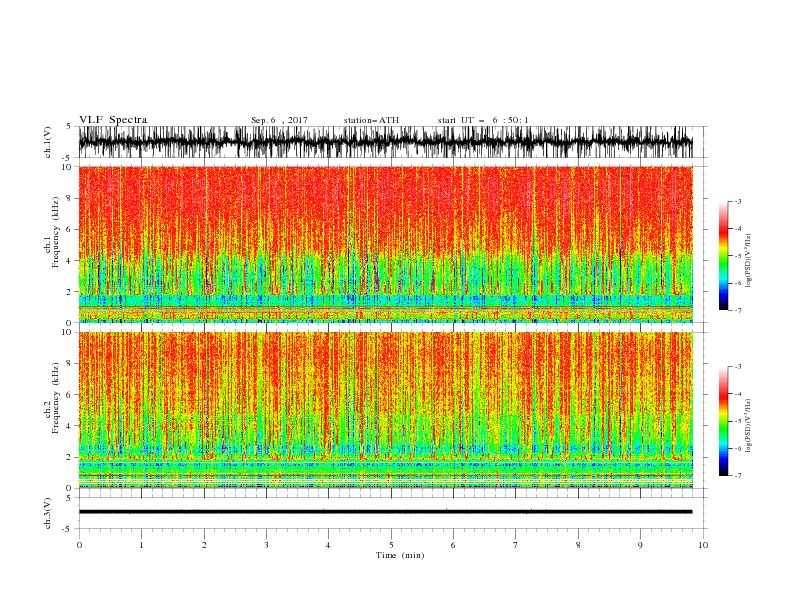This screenshot has height=612, width=792.
Task: Click the ch.1 colorbar "log(PSD)(V²/Hz)" label
Action: (748, 261)
